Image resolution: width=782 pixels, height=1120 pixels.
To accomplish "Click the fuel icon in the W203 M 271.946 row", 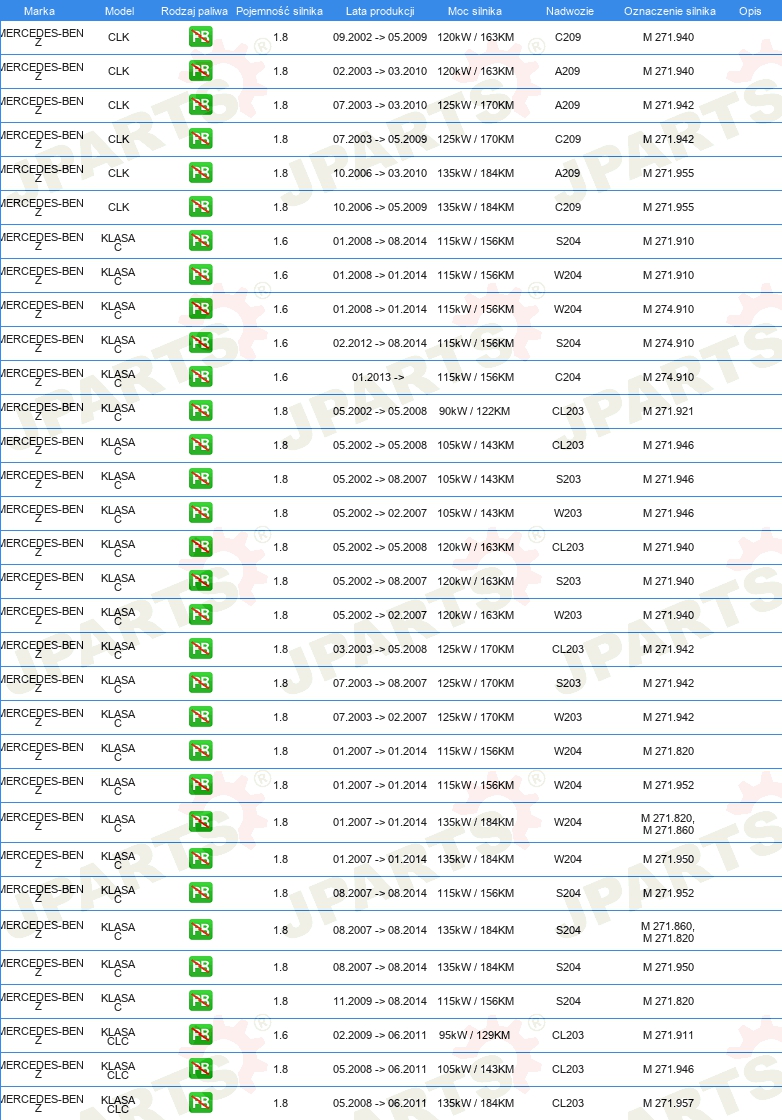I will pyautogui.click(x=201, y=513).
